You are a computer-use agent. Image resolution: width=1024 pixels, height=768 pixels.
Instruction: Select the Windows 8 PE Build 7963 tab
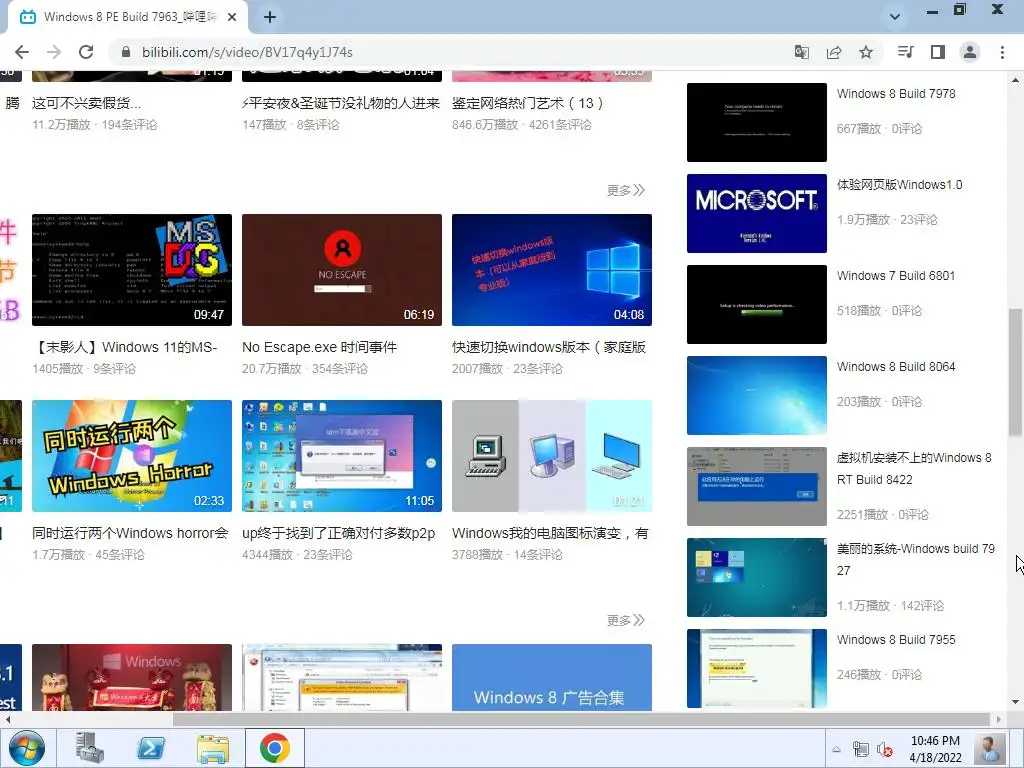[127, 17]
